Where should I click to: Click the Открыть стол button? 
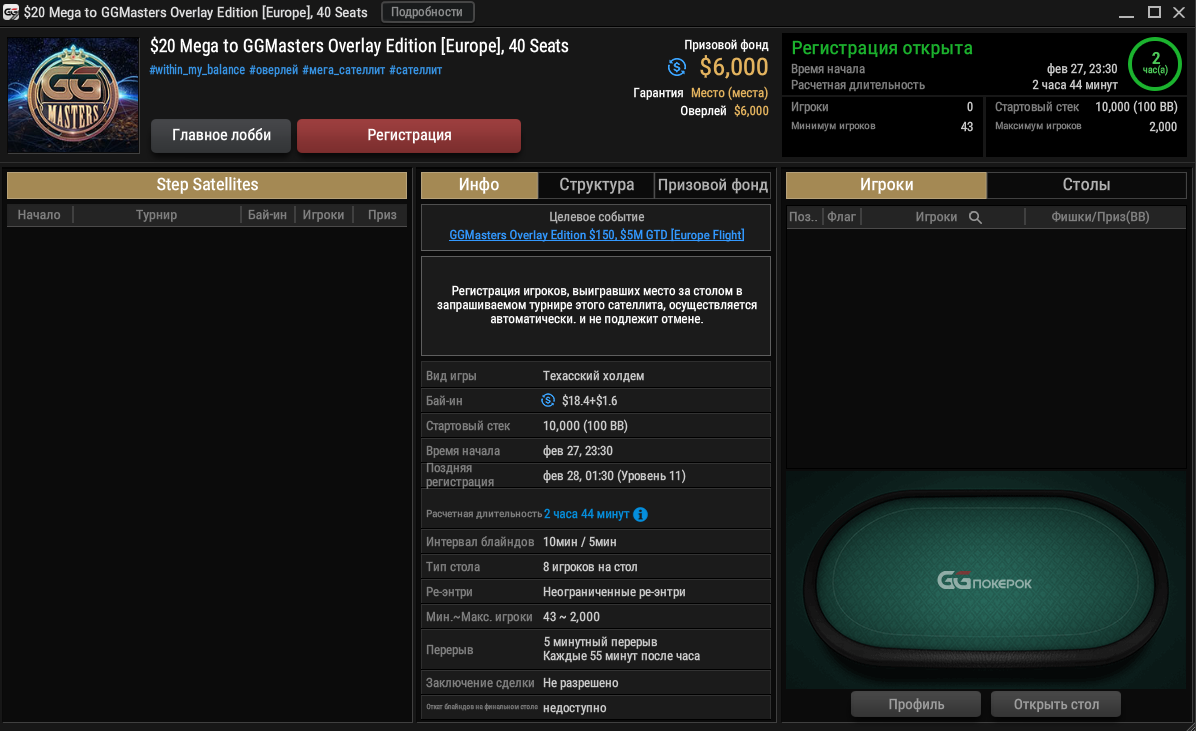[x=1056, y=704]
